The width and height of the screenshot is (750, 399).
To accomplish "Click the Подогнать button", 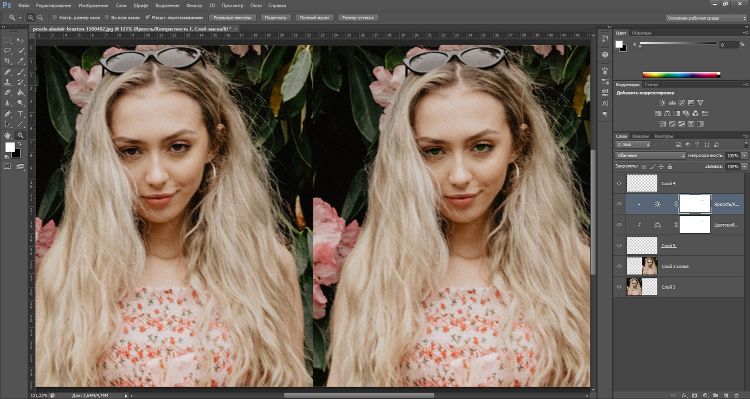I will (x=276, y=18).
